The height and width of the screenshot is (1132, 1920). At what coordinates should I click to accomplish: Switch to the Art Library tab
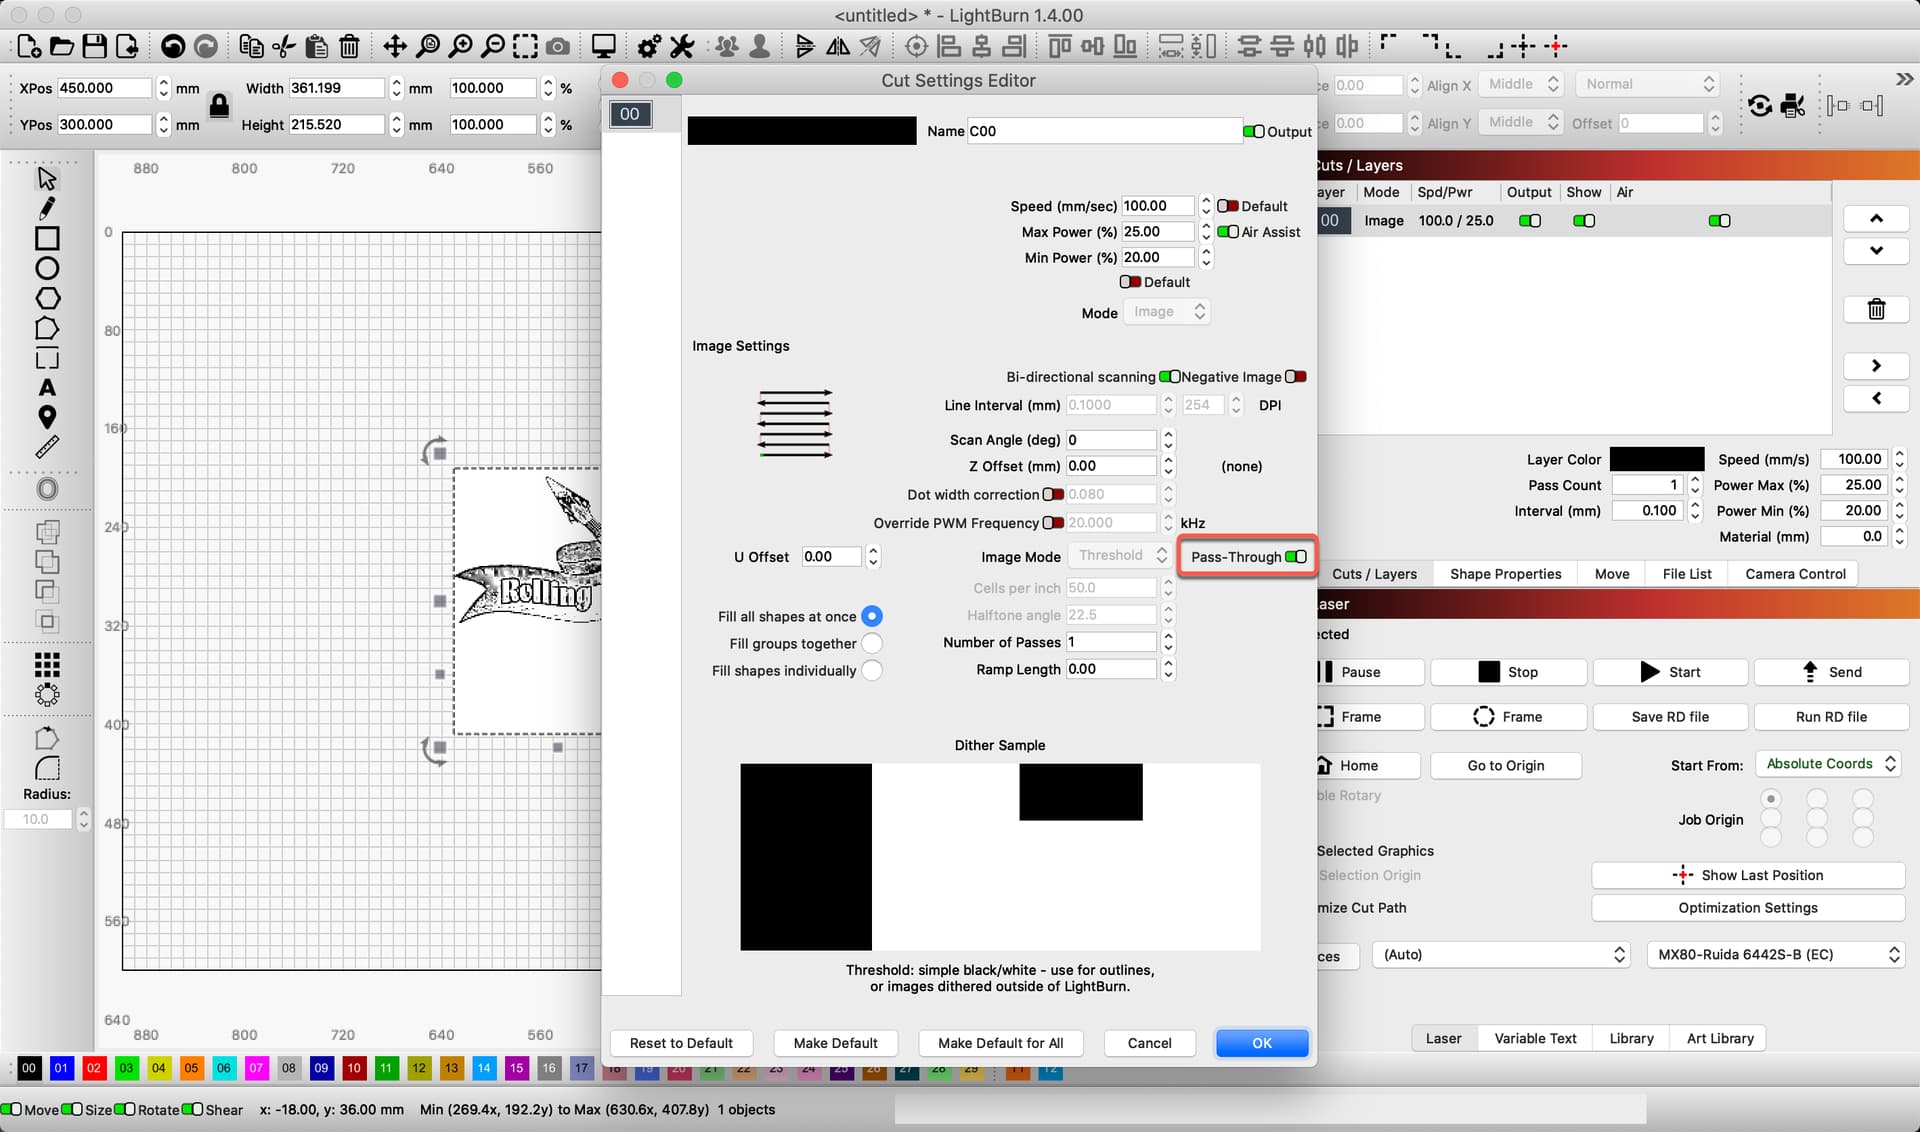tap(1719, 1038)
